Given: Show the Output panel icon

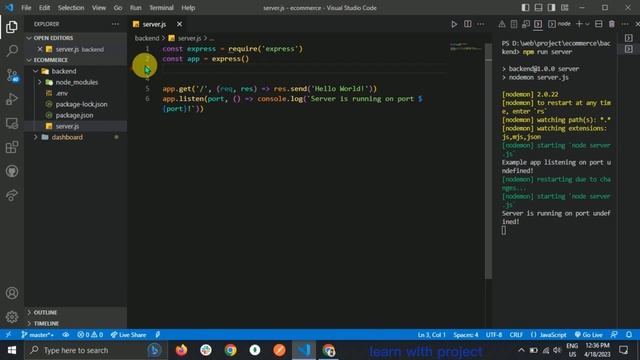Looking at the screenshot, I should click(514, 24).
